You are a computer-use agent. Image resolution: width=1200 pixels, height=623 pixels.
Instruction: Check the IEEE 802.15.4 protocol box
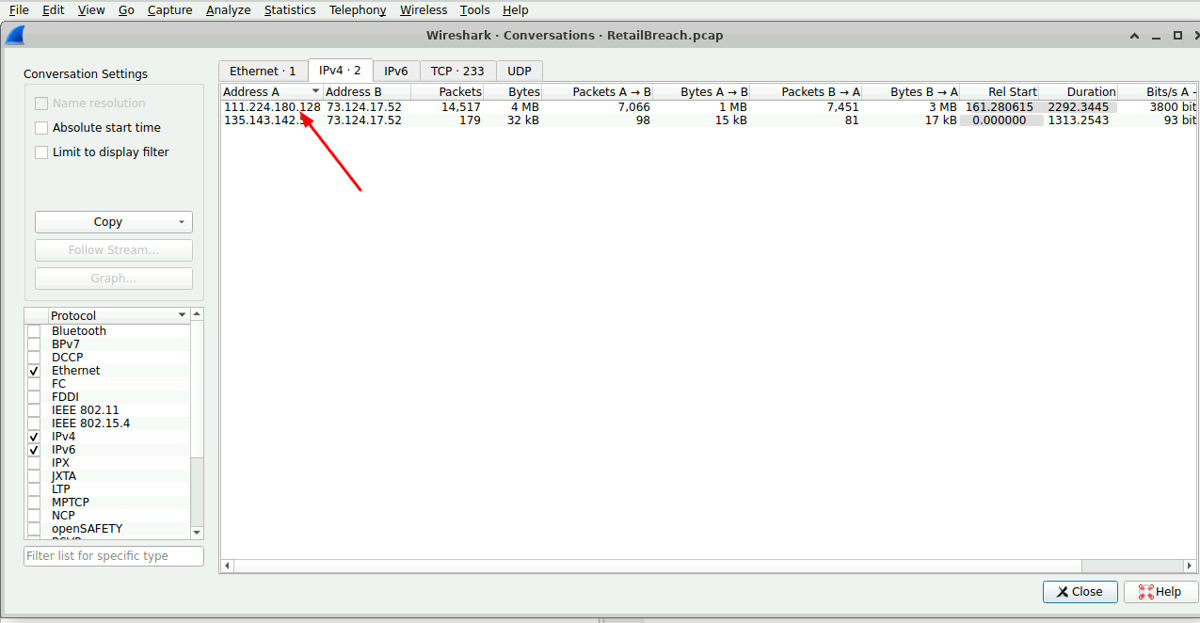[34, 423]
